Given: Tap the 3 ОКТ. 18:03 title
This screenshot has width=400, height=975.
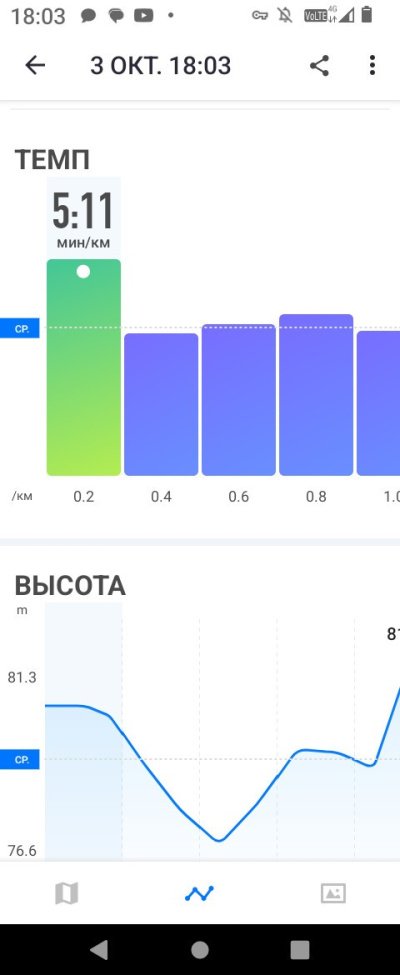Looking at the screenshot, I should point(160,65).
